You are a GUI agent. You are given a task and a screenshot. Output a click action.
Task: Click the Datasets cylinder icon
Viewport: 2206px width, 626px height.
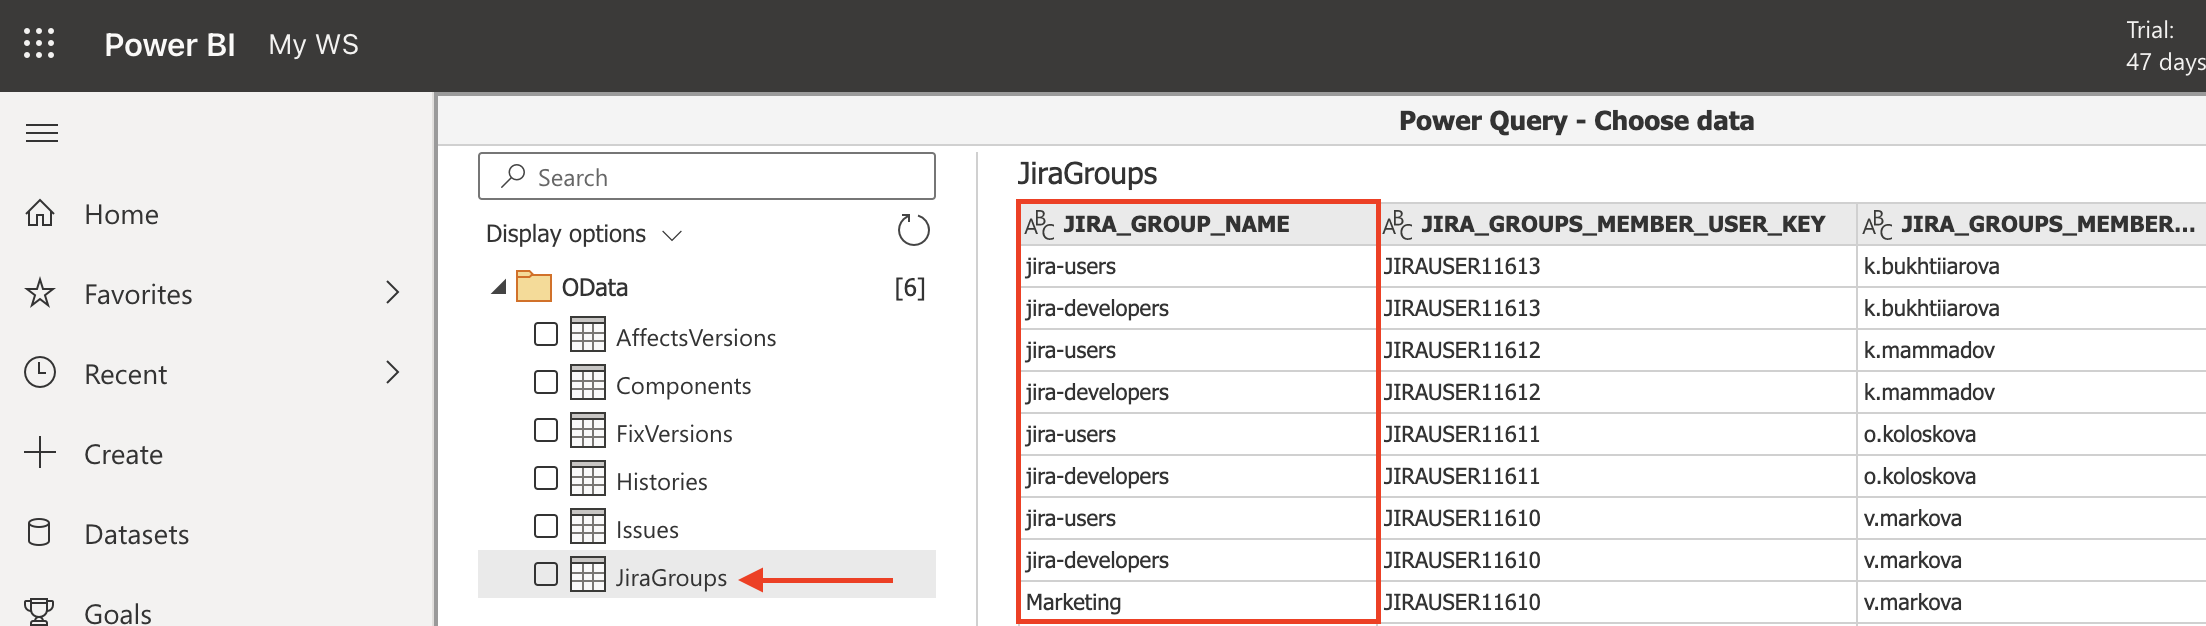click(x=40, y=533)
